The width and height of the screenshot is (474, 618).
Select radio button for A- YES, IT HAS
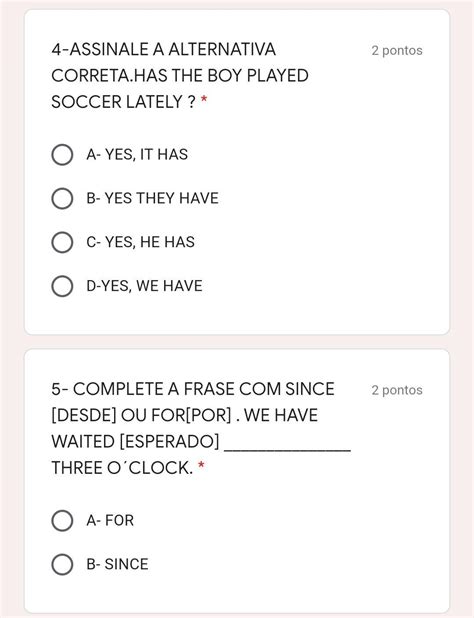(x=62, y=154)
